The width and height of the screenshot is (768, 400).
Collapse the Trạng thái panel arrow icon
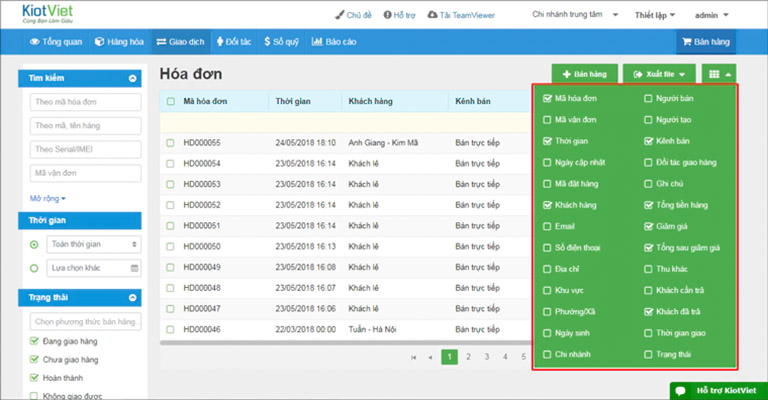[132, 298]
